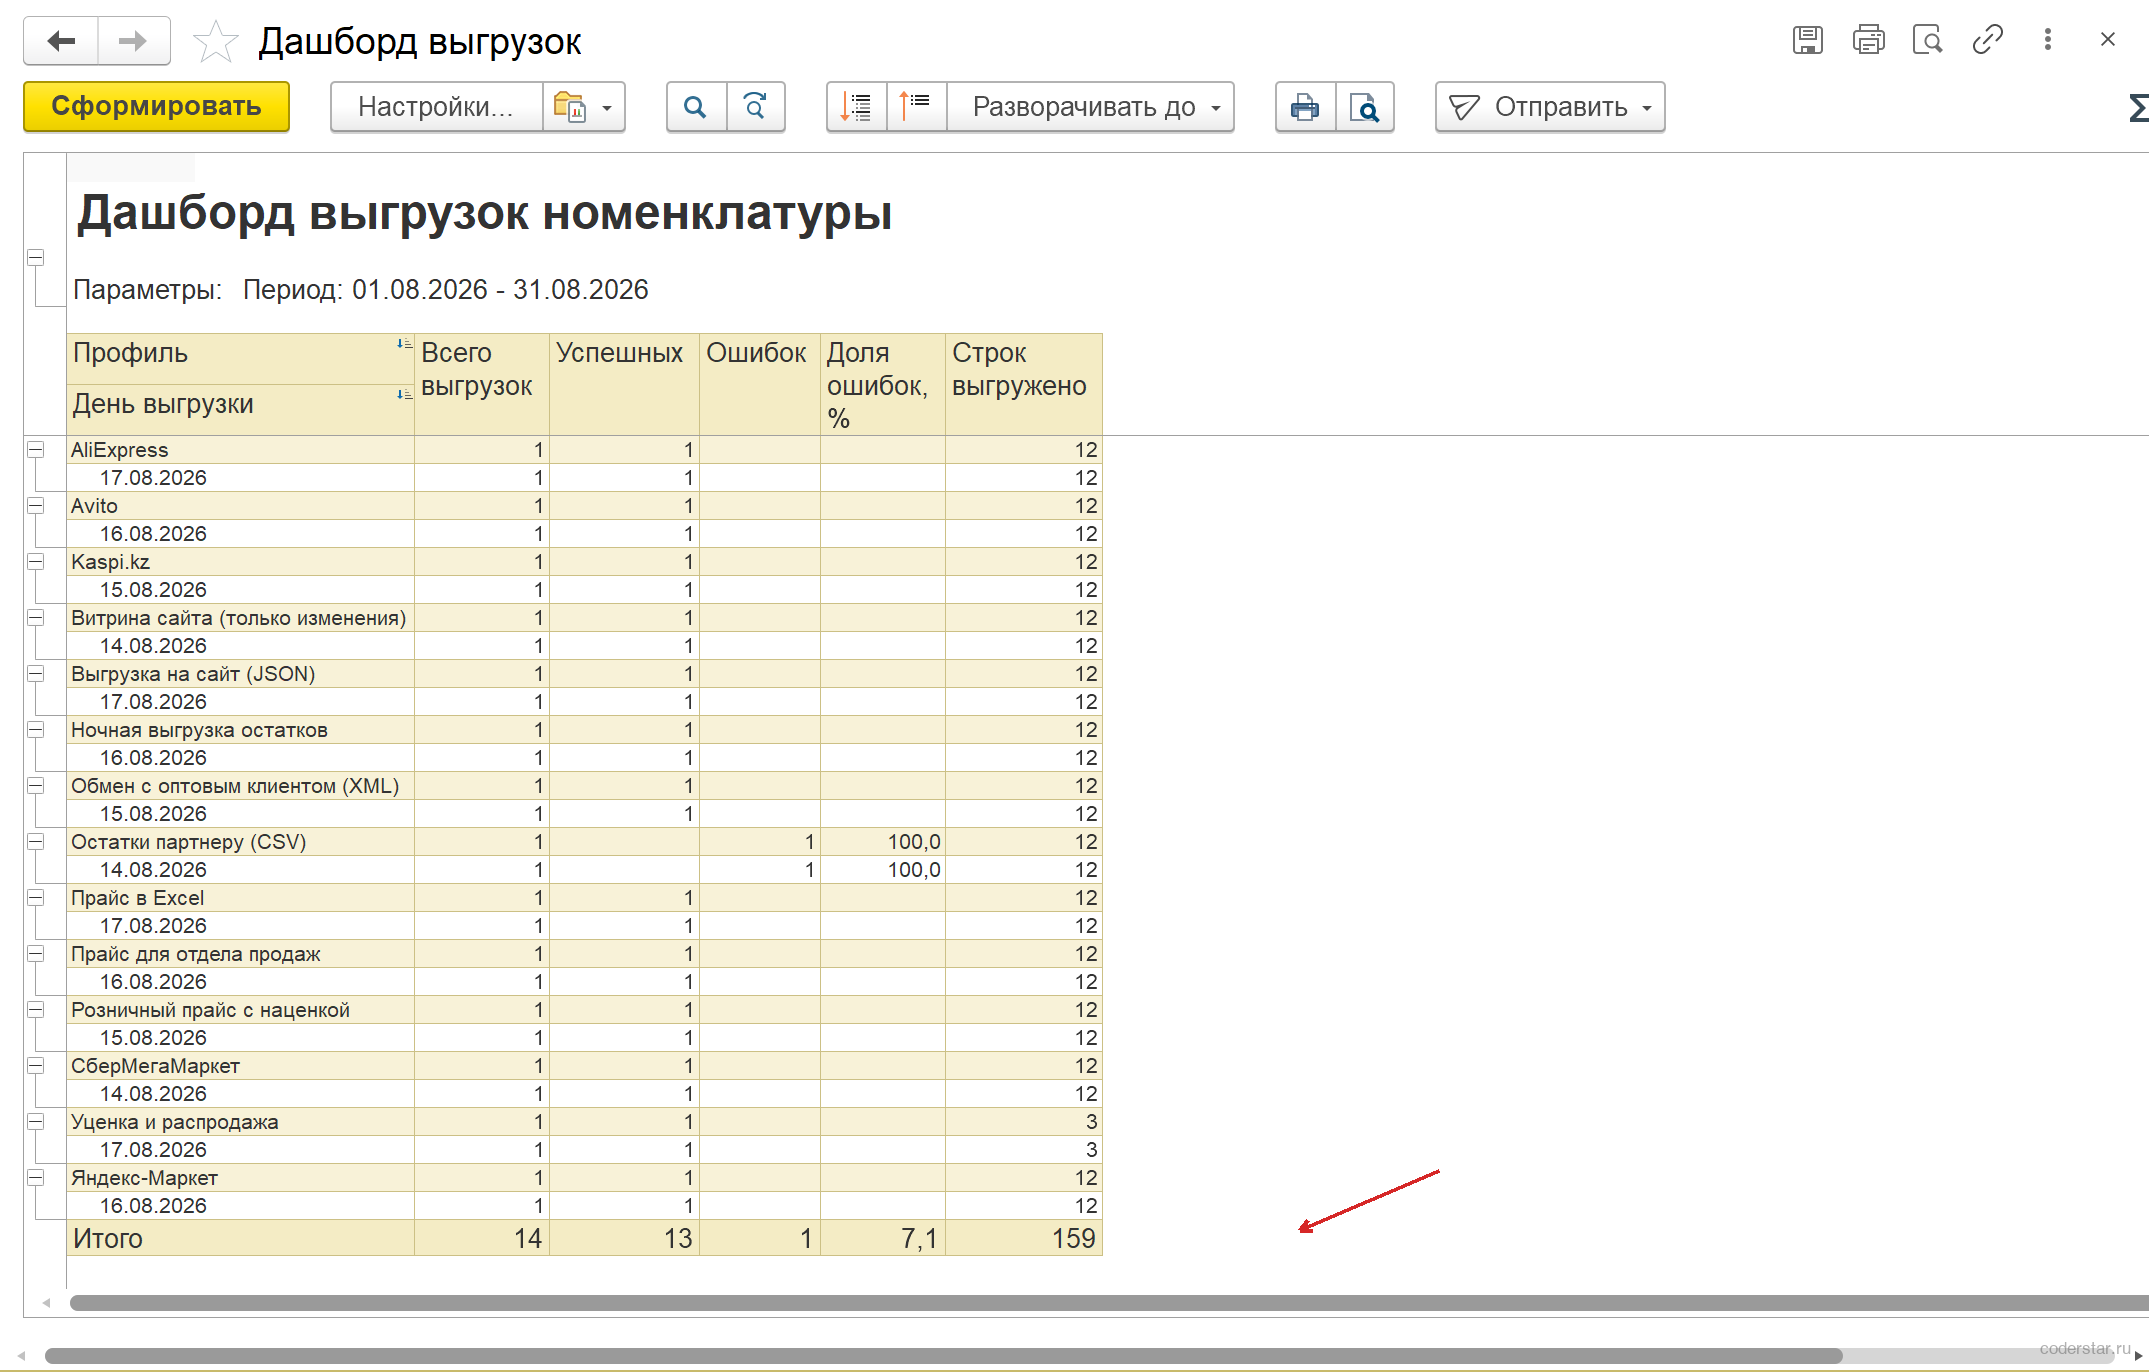Open report variants dropdown beside Настройки
2149x1372 pixels.
pyautogui.click(x=584, y=107)
